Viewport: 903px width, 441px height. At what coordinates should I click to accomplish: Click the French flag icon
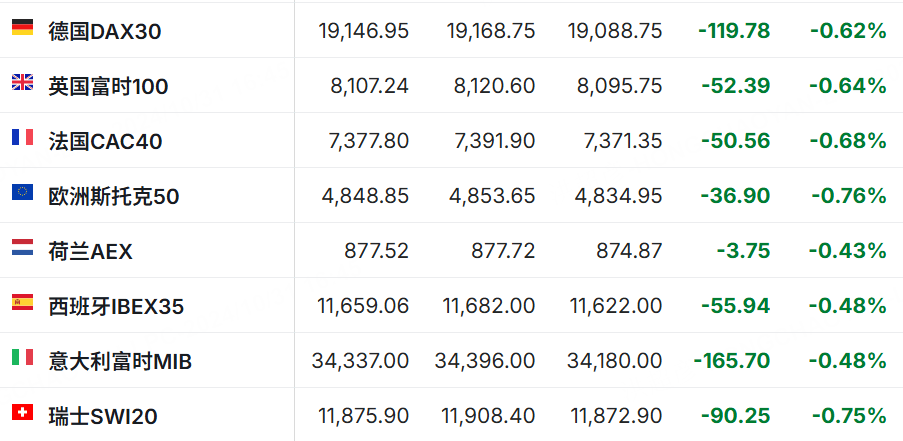tap(22, 137)
